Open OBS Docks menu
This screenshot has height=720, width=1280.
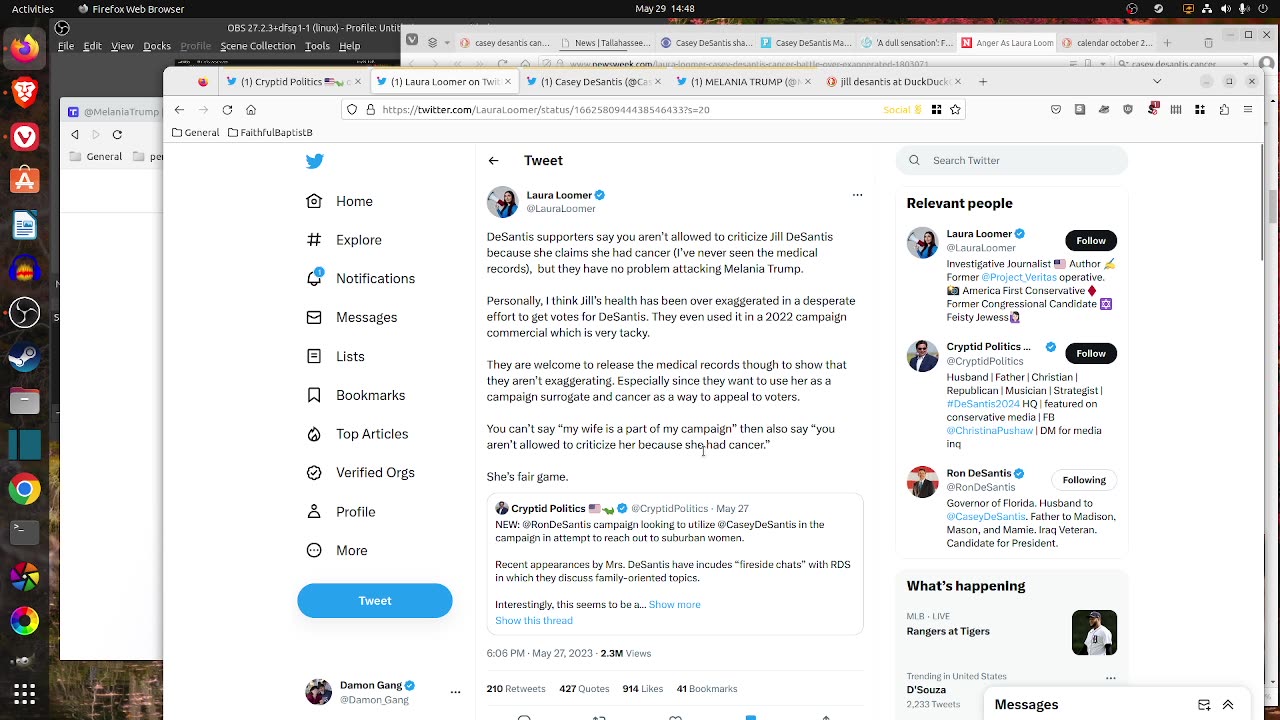157,46
